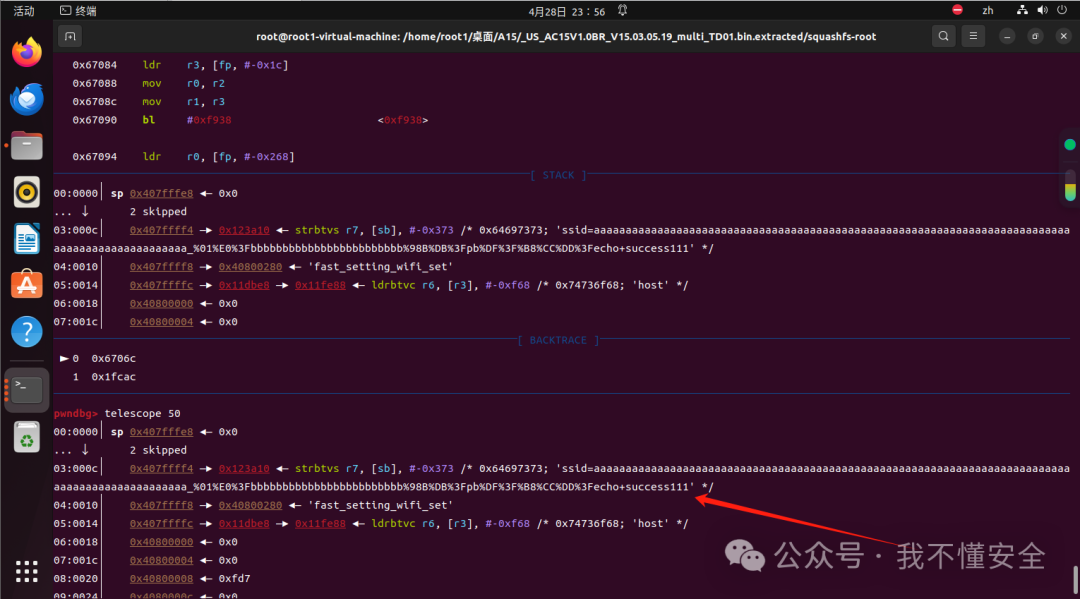Screen dimensions: 1080x599
Task: Click the green status dot on right edge
Action: 1070,145
